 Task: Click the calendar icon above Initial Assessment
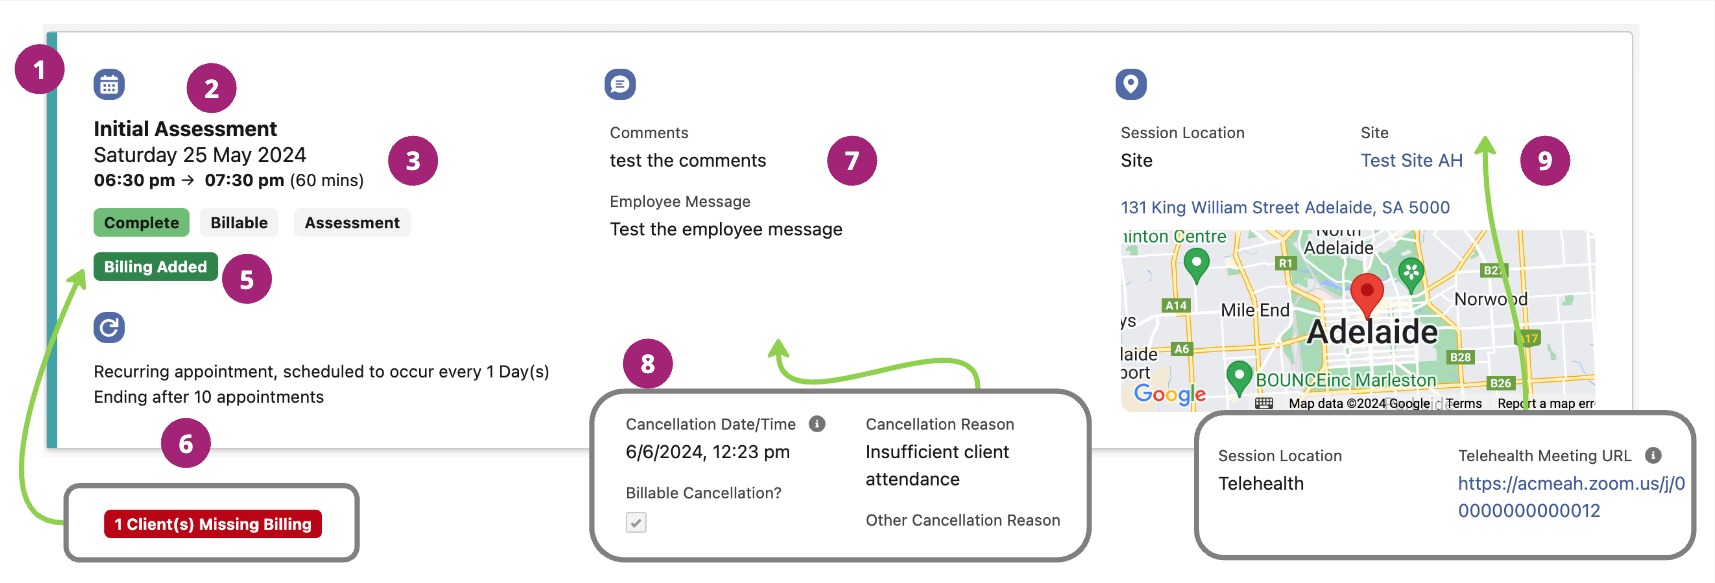click(x=109, y=85)
